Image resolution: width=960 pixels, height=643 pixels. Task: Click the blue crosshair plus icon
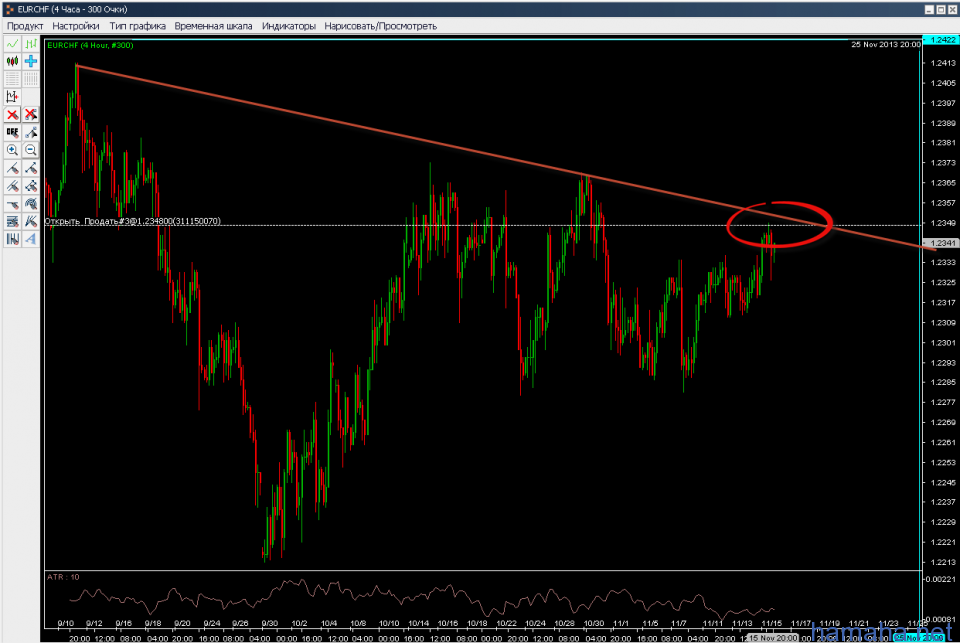(x=31, y=61)
